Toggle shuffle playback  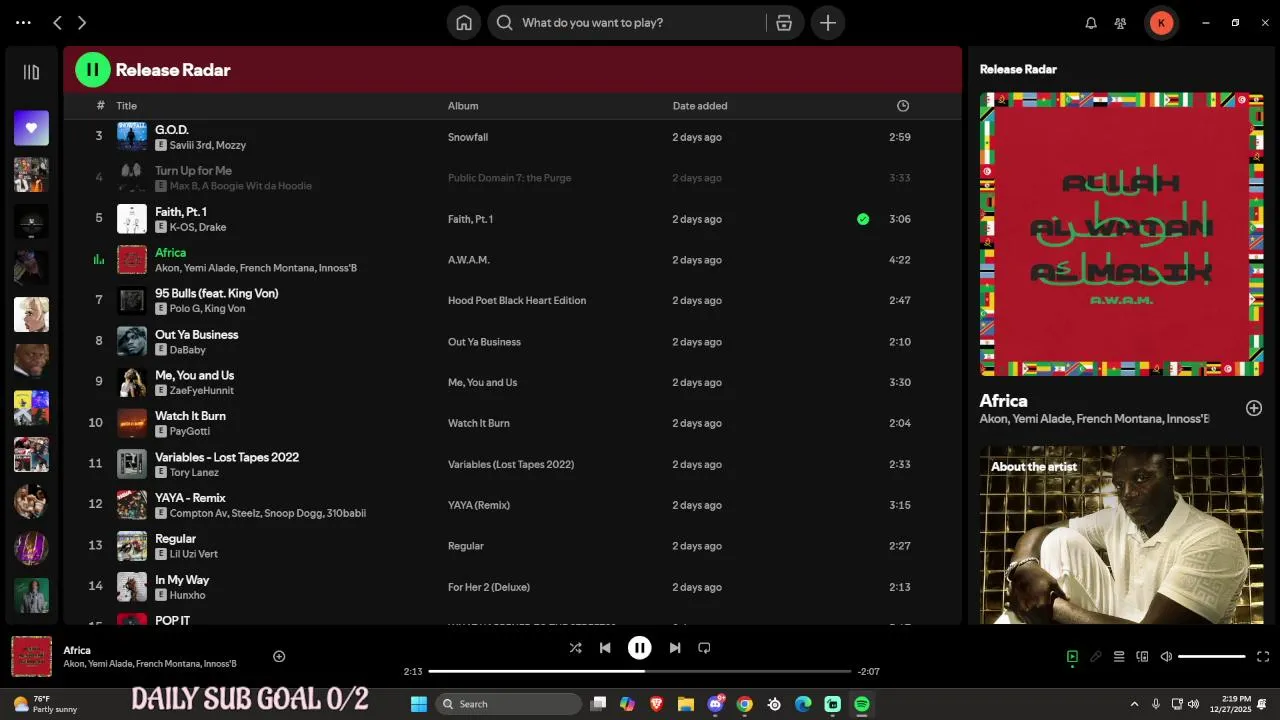[575, 648]
